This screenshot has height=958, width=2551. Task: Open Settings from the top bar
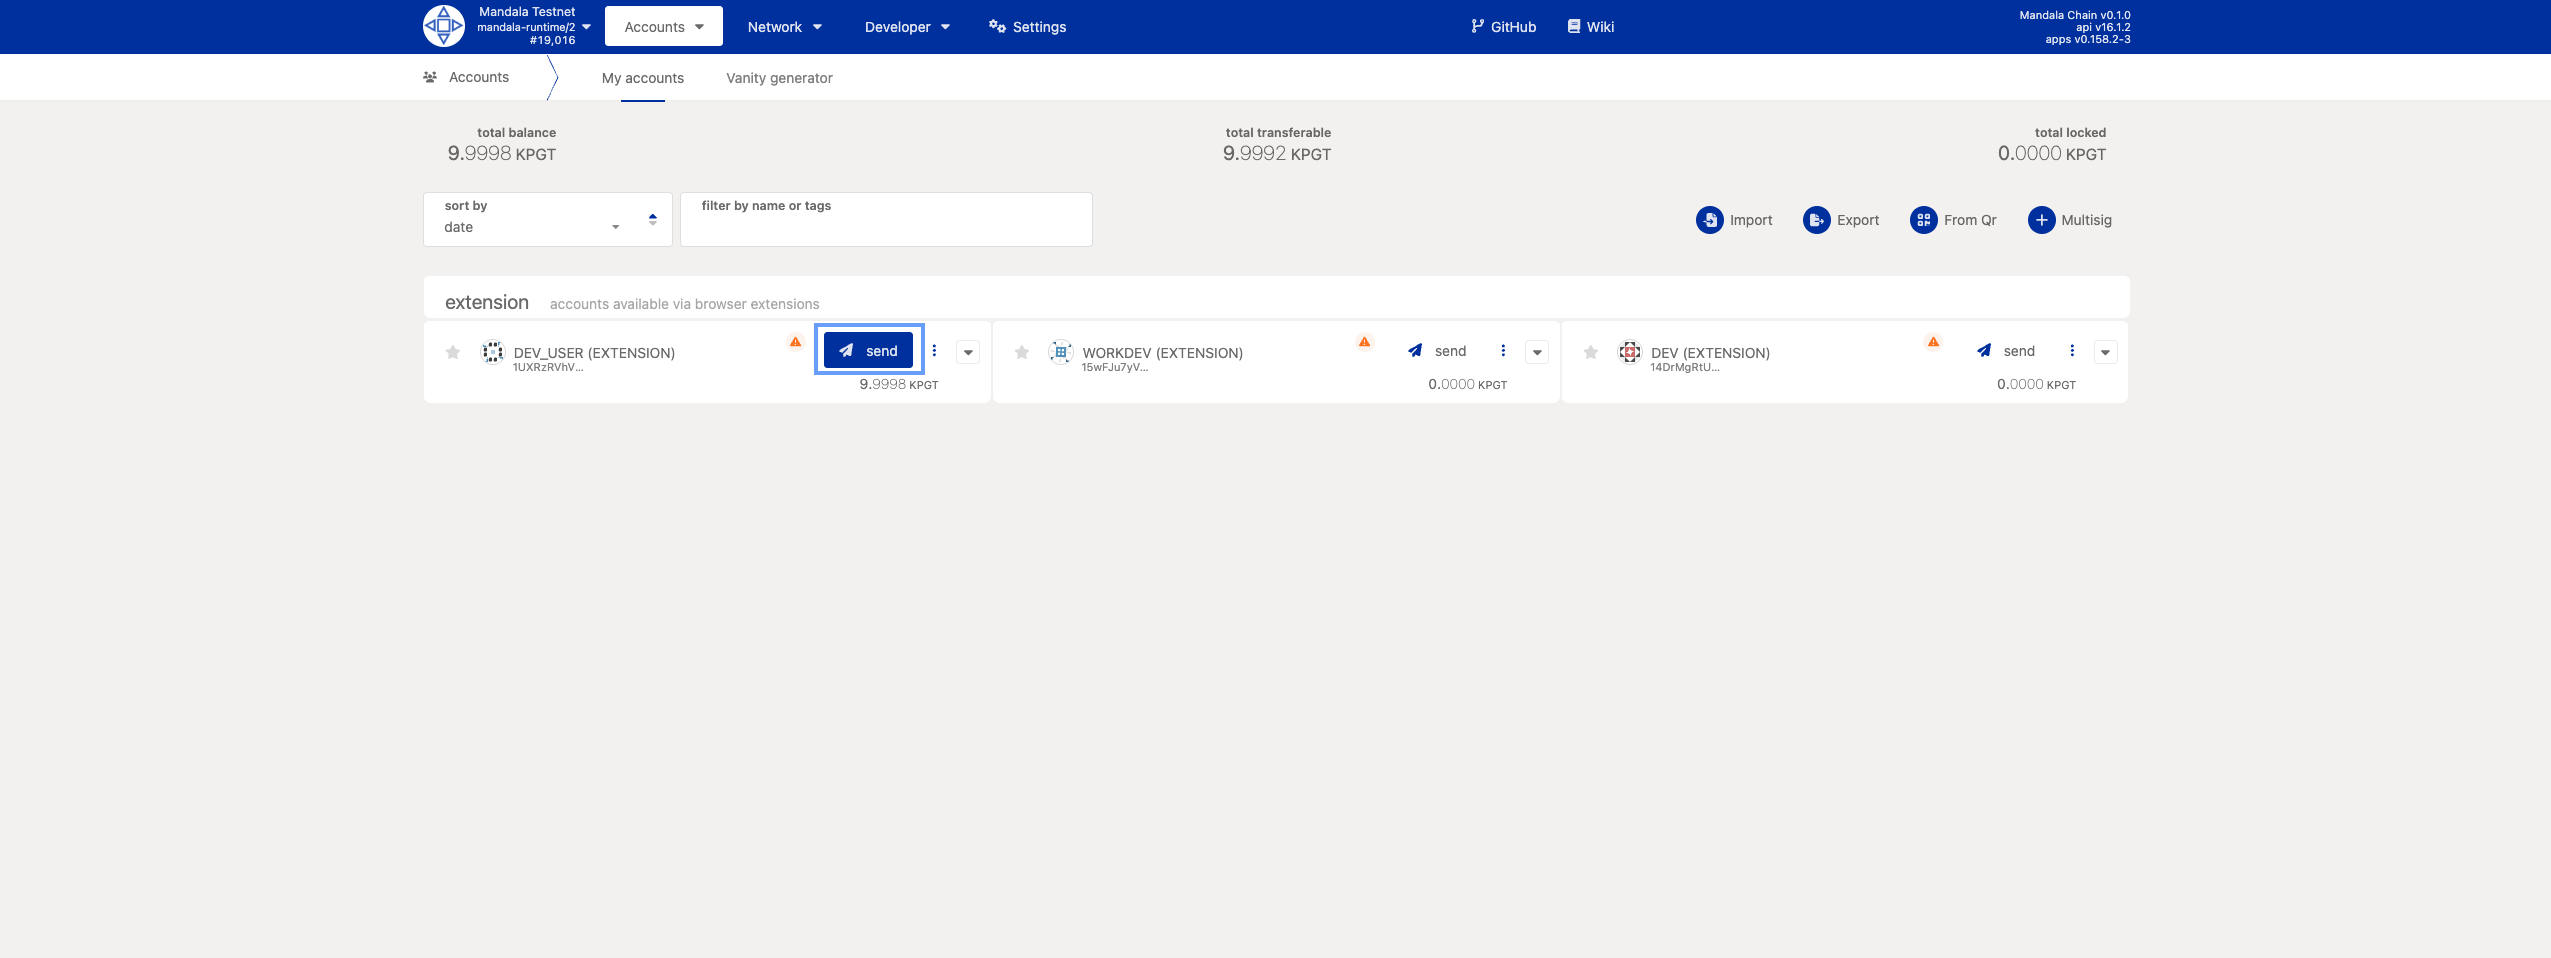click(1027, 27)
